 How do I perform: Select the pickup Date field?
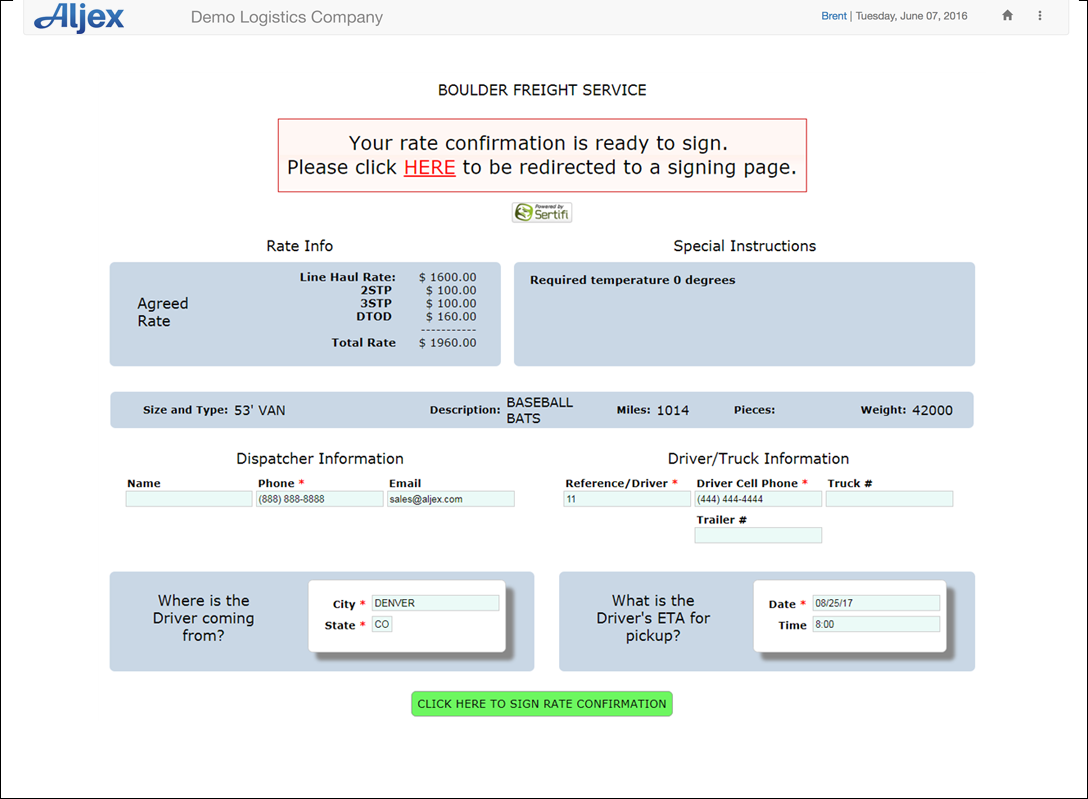pyautogui.click(x=876, y=602)
